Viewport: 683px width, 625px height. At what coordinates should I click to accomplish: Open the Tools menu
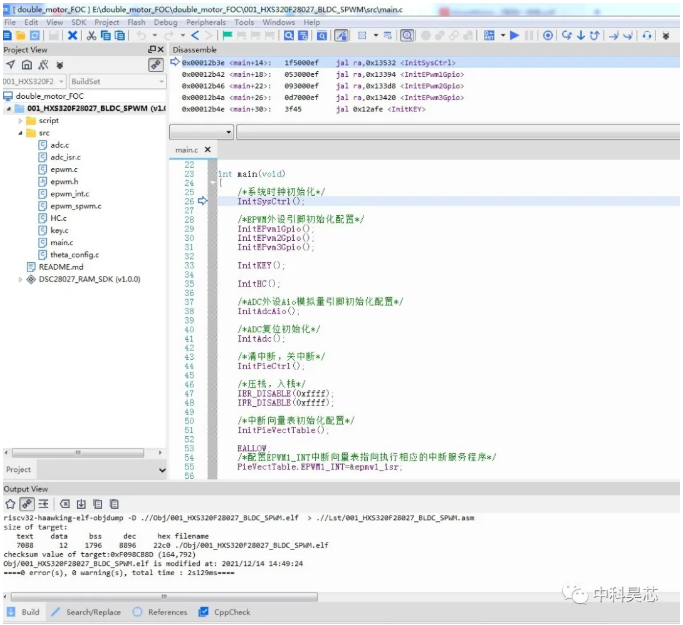pos(244,22)
